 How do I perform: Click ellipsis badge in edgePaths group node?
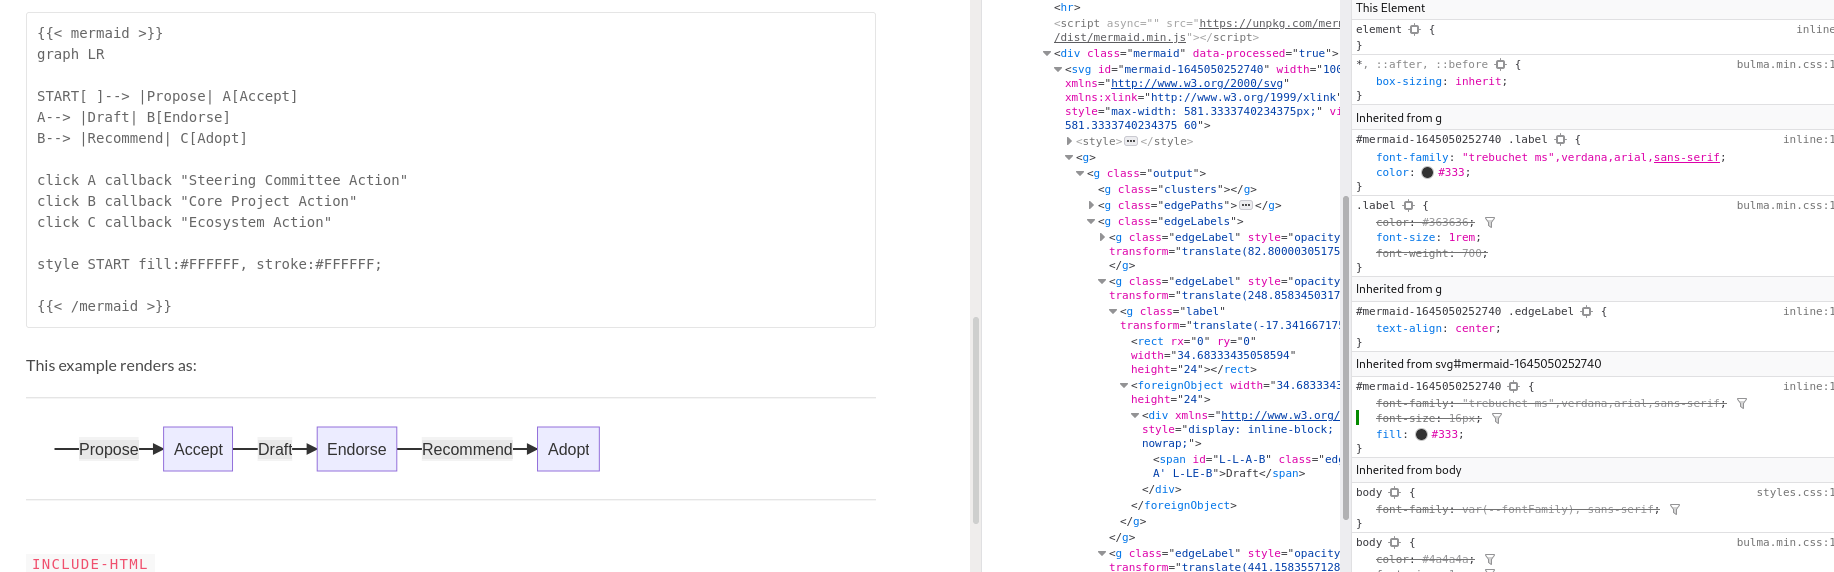[x=1245, y=206]
